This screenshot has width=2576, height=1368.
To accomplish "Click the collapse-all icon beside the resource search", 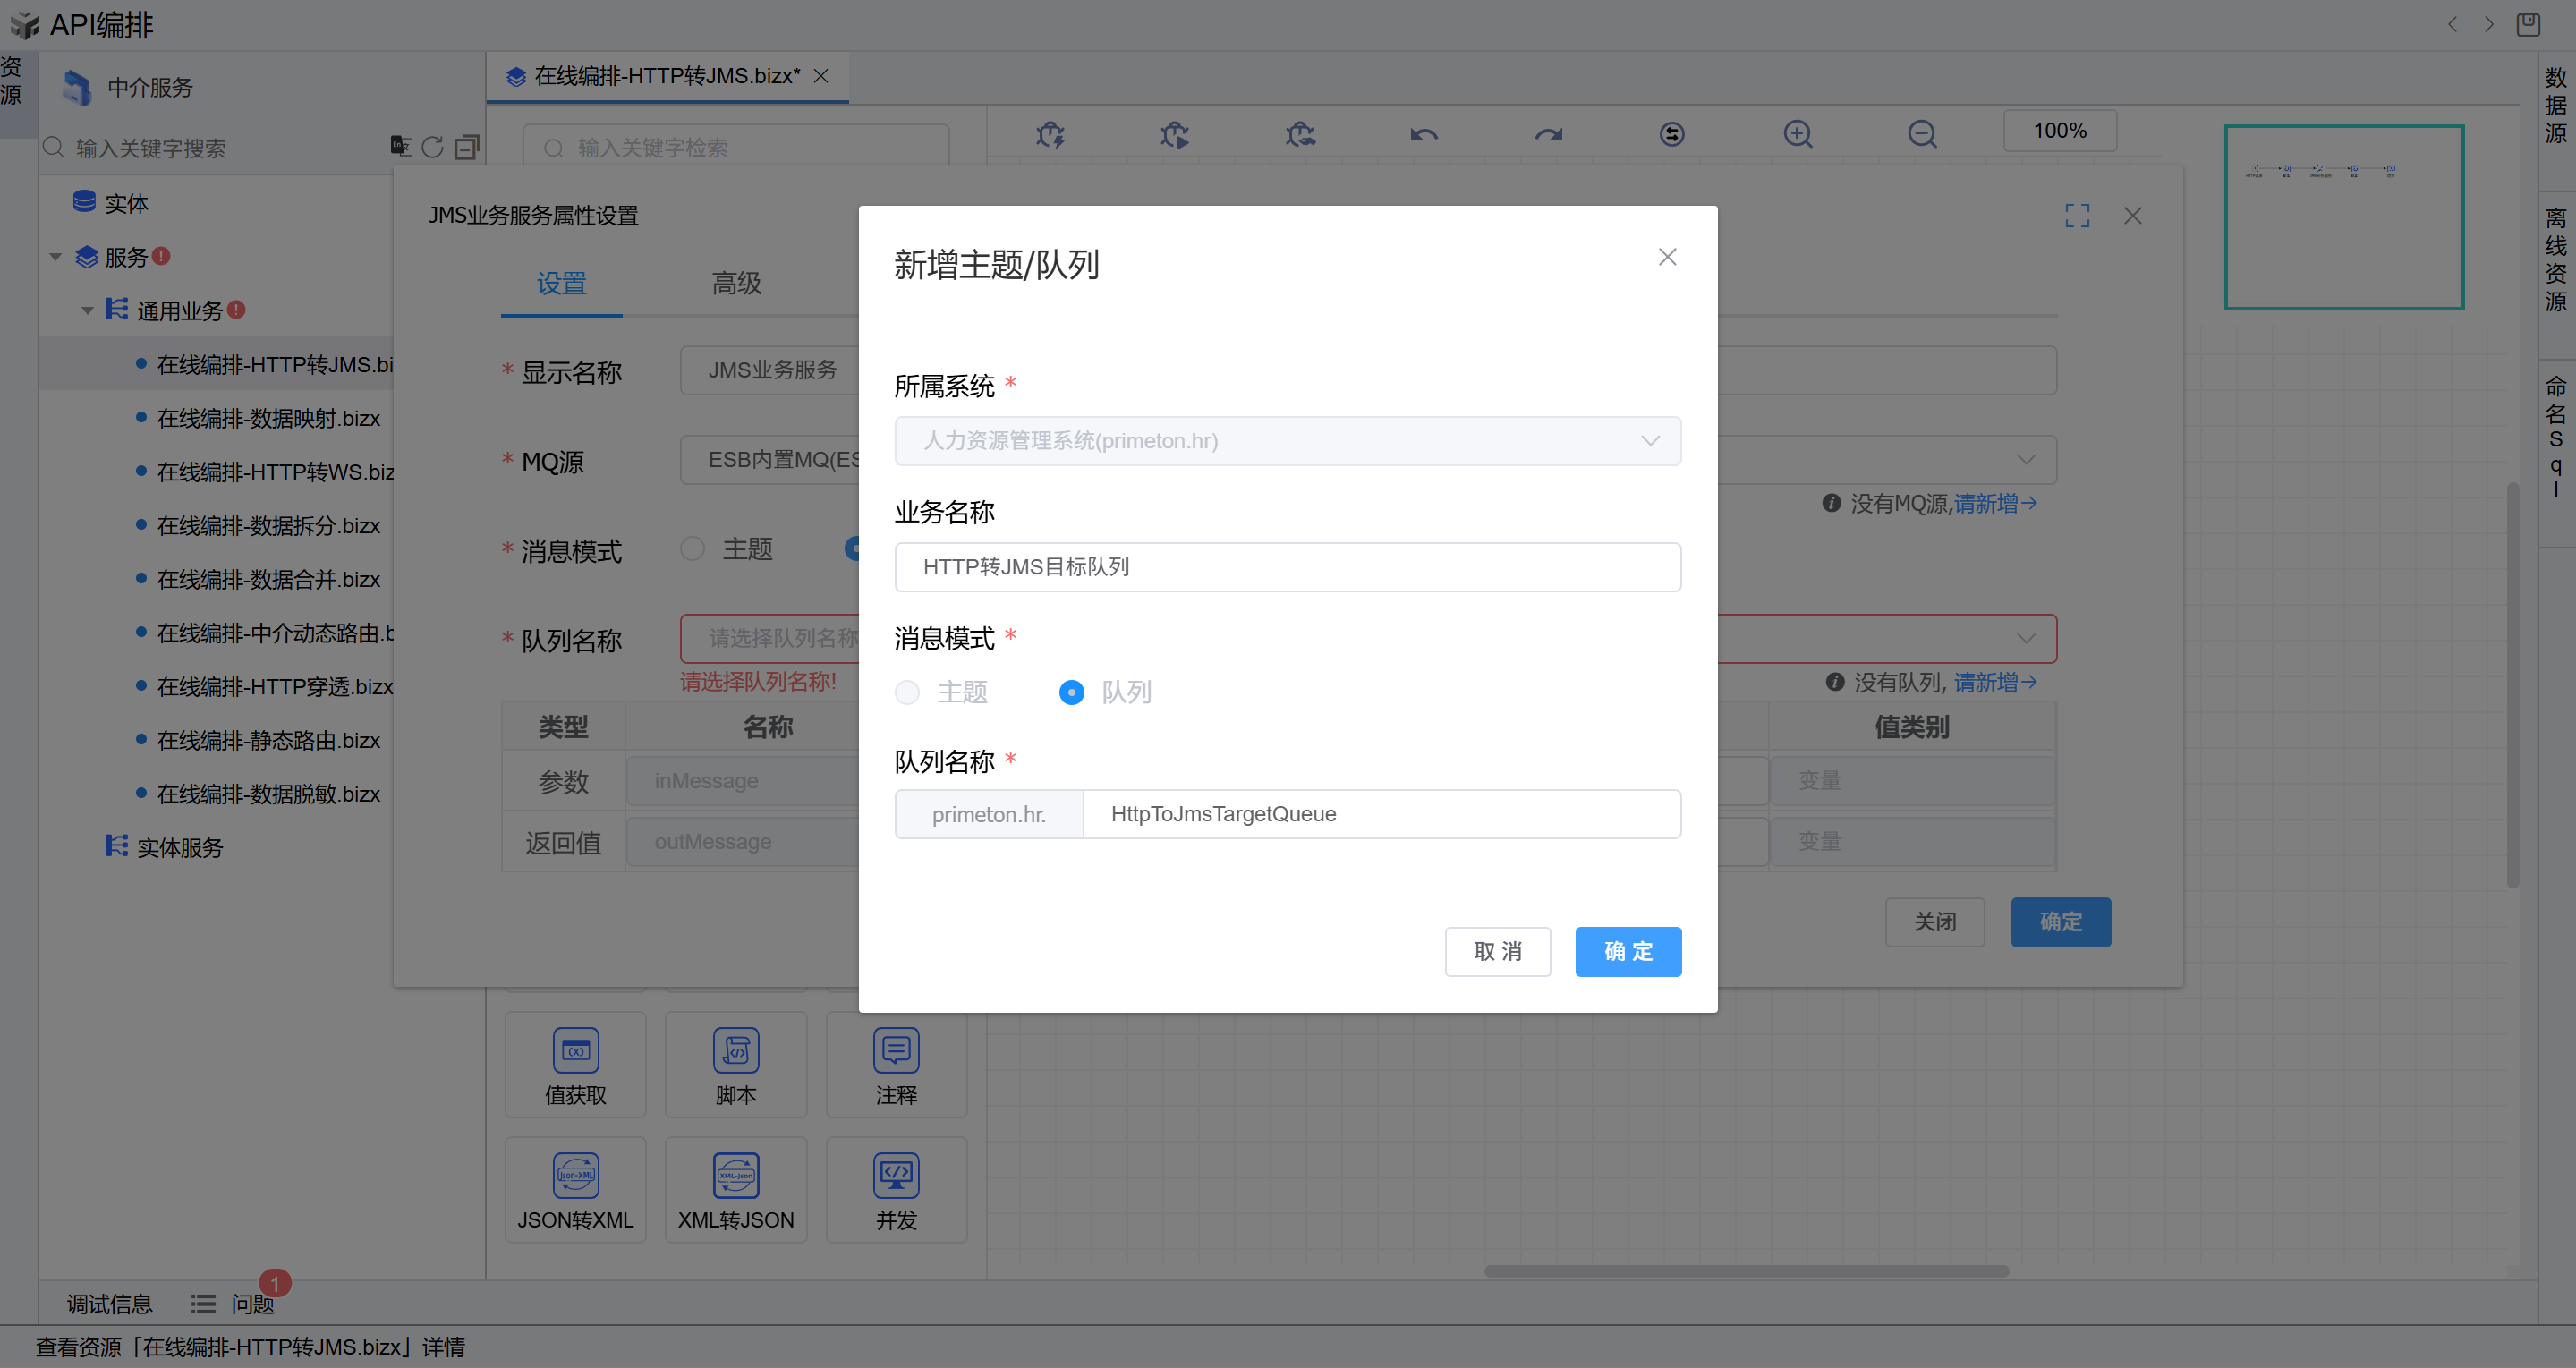I will click(466, 147).
